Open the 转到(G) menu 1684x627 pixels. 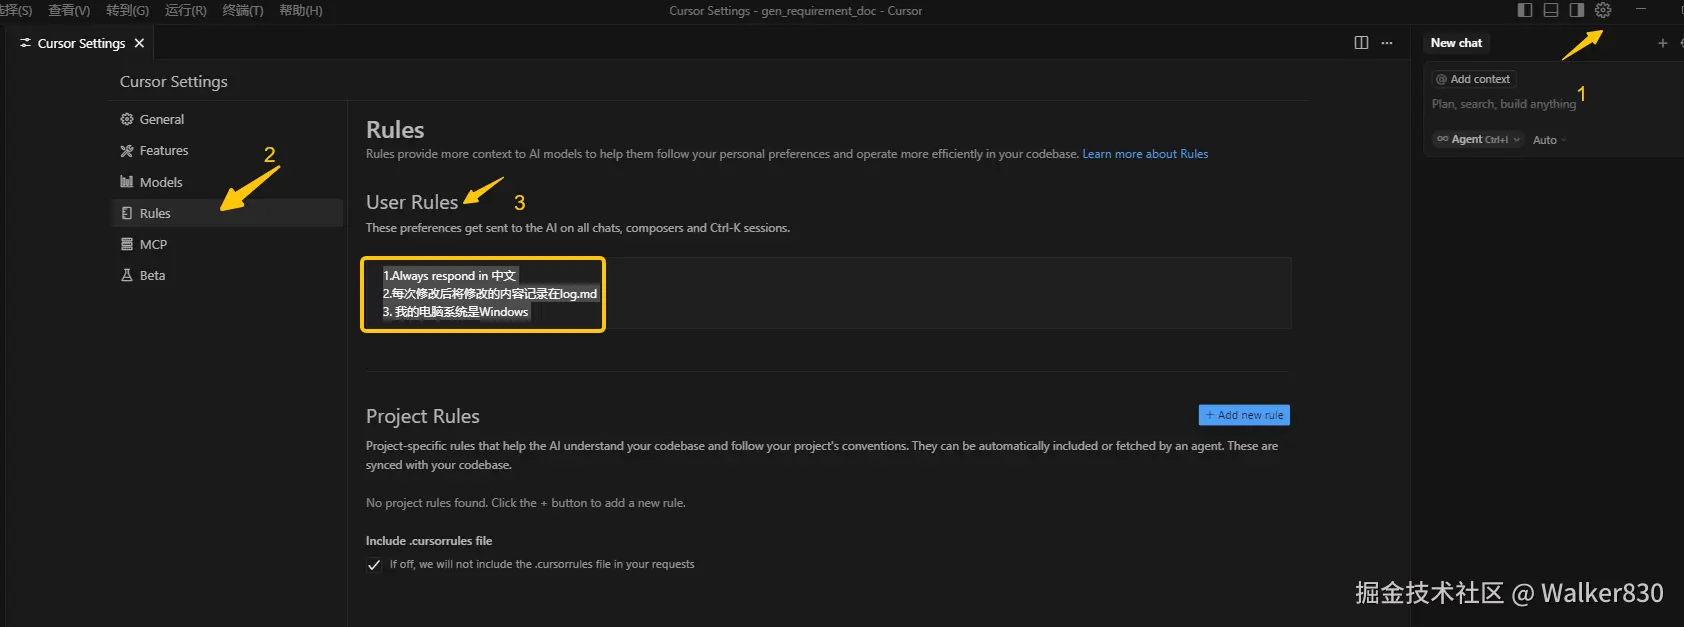(x=127, y=10)
